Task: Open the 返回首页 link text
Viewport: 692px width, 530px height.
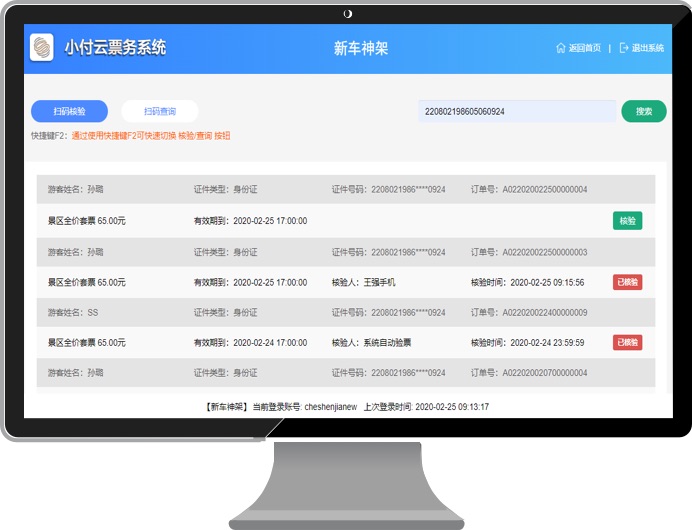Action: click(585, 48)
